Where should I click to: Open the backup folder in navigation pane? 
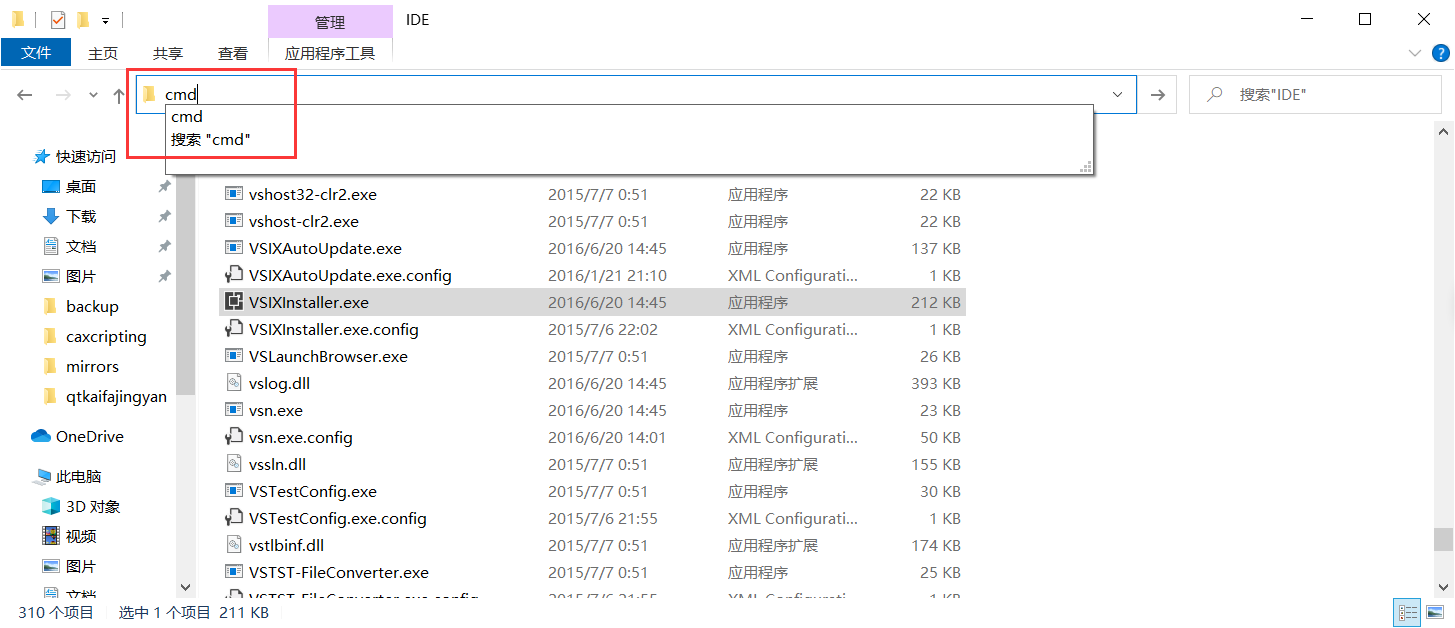92,307
